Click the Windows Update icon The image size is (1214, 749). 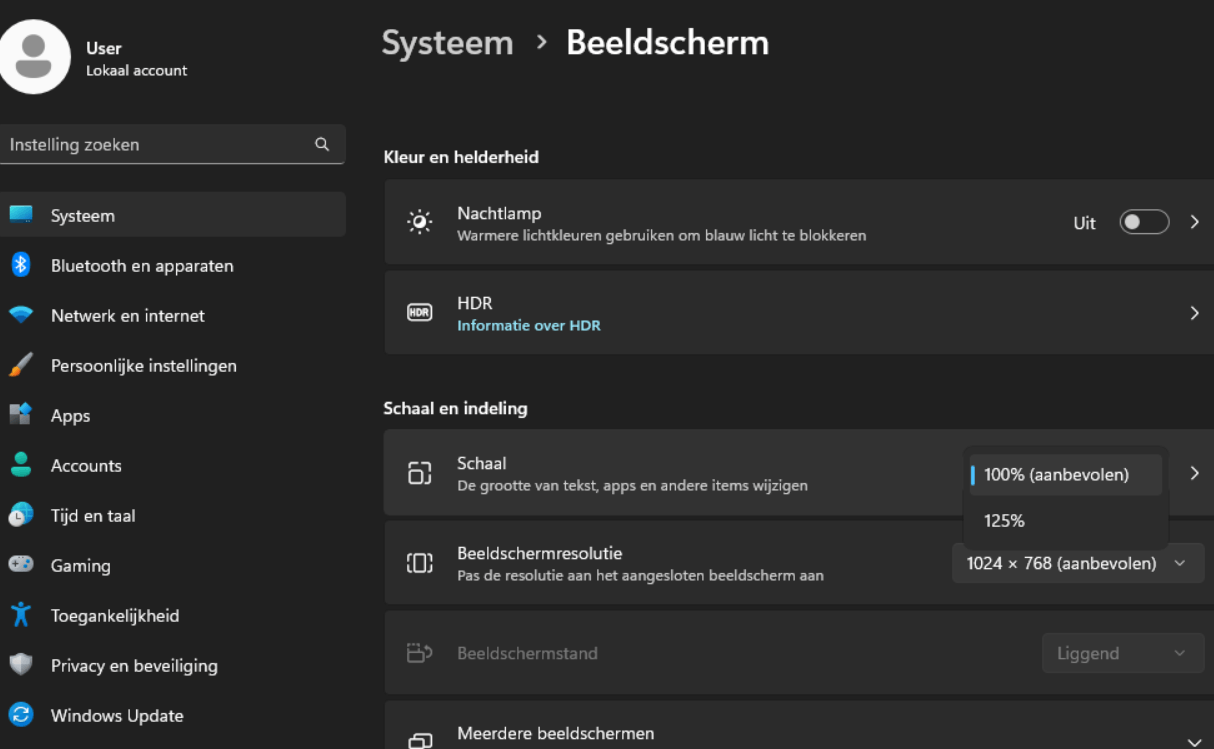[21, 715]
